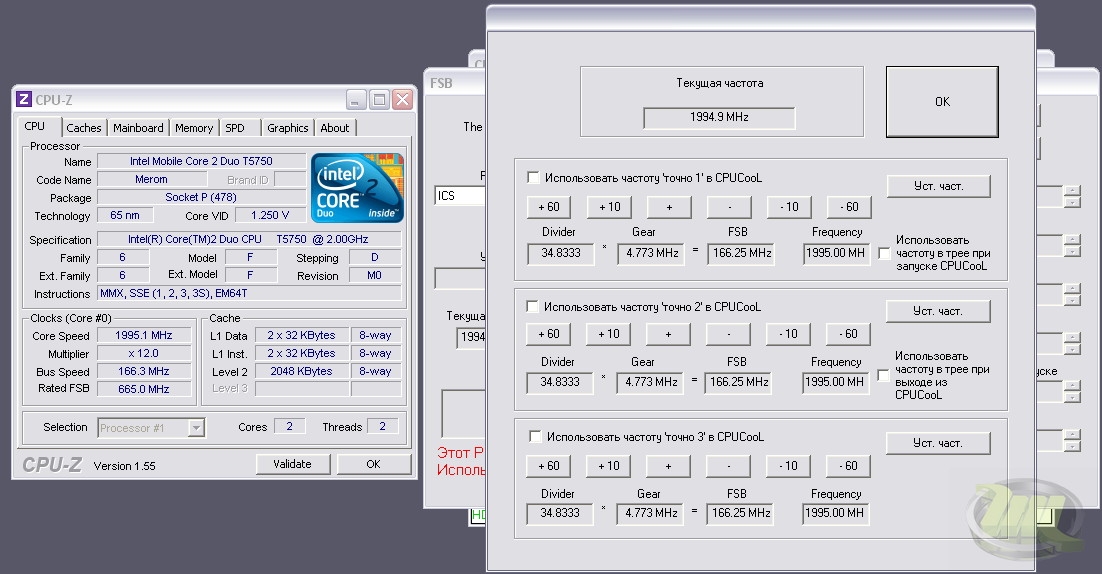Image resolution: width=1102 pixels, height=574 pixels.
Task: Toggle tray frequency at CPUCooL startup checkbox
Action: pos(885,254)
